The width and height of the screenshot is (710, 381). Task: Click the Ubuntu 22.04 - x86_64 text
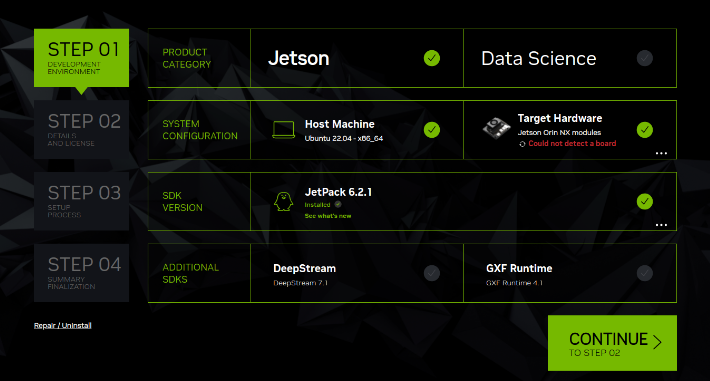[344, 138]
